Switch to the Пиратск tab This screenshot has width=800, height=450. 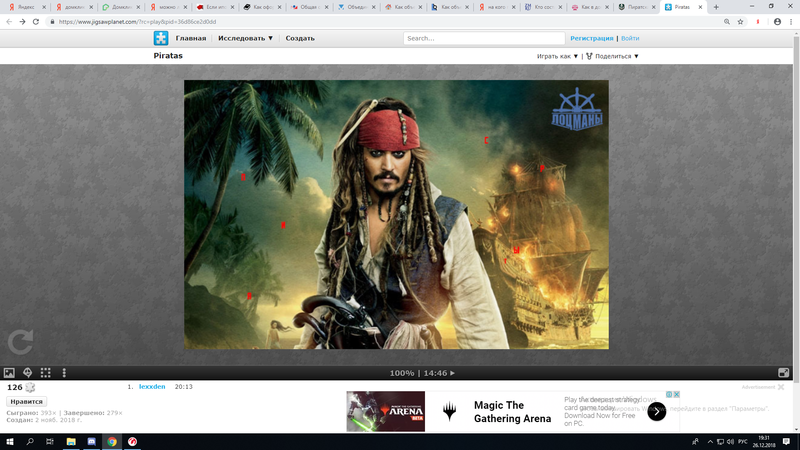click(635, 7)
